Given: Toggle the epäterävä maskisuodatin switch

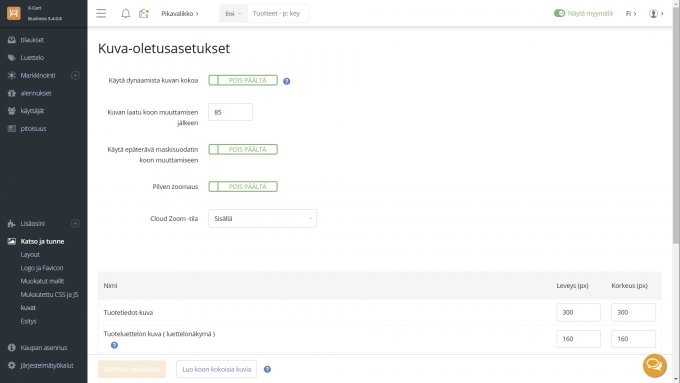Looking at the screenshot, I should (x=243, y=149).
